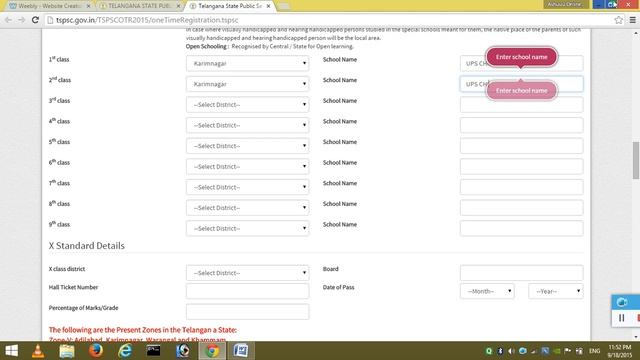This screenshot has height=360, width=640.
Task: Click the Hall Ticket Number field
Action: [x=247, y=291]
